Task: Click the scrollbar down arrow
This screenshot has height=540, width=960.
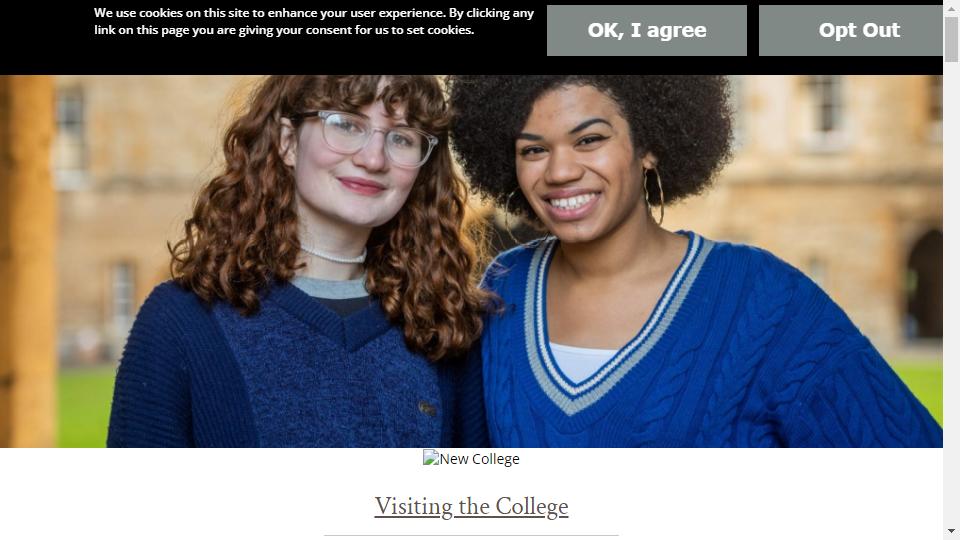Action: (951, 531)
